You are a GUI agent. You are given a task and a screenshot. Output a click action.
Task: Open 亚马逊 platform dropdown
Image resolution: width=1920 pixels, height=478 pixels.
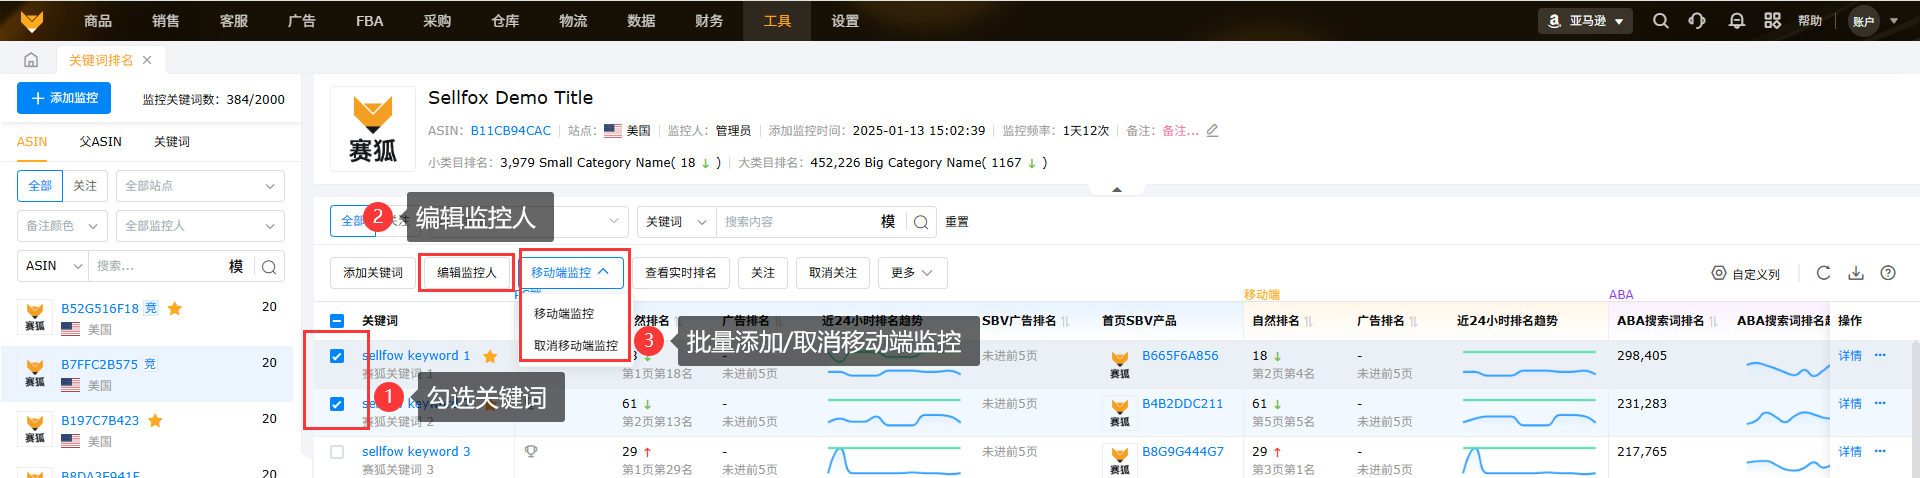point(1585,20)
